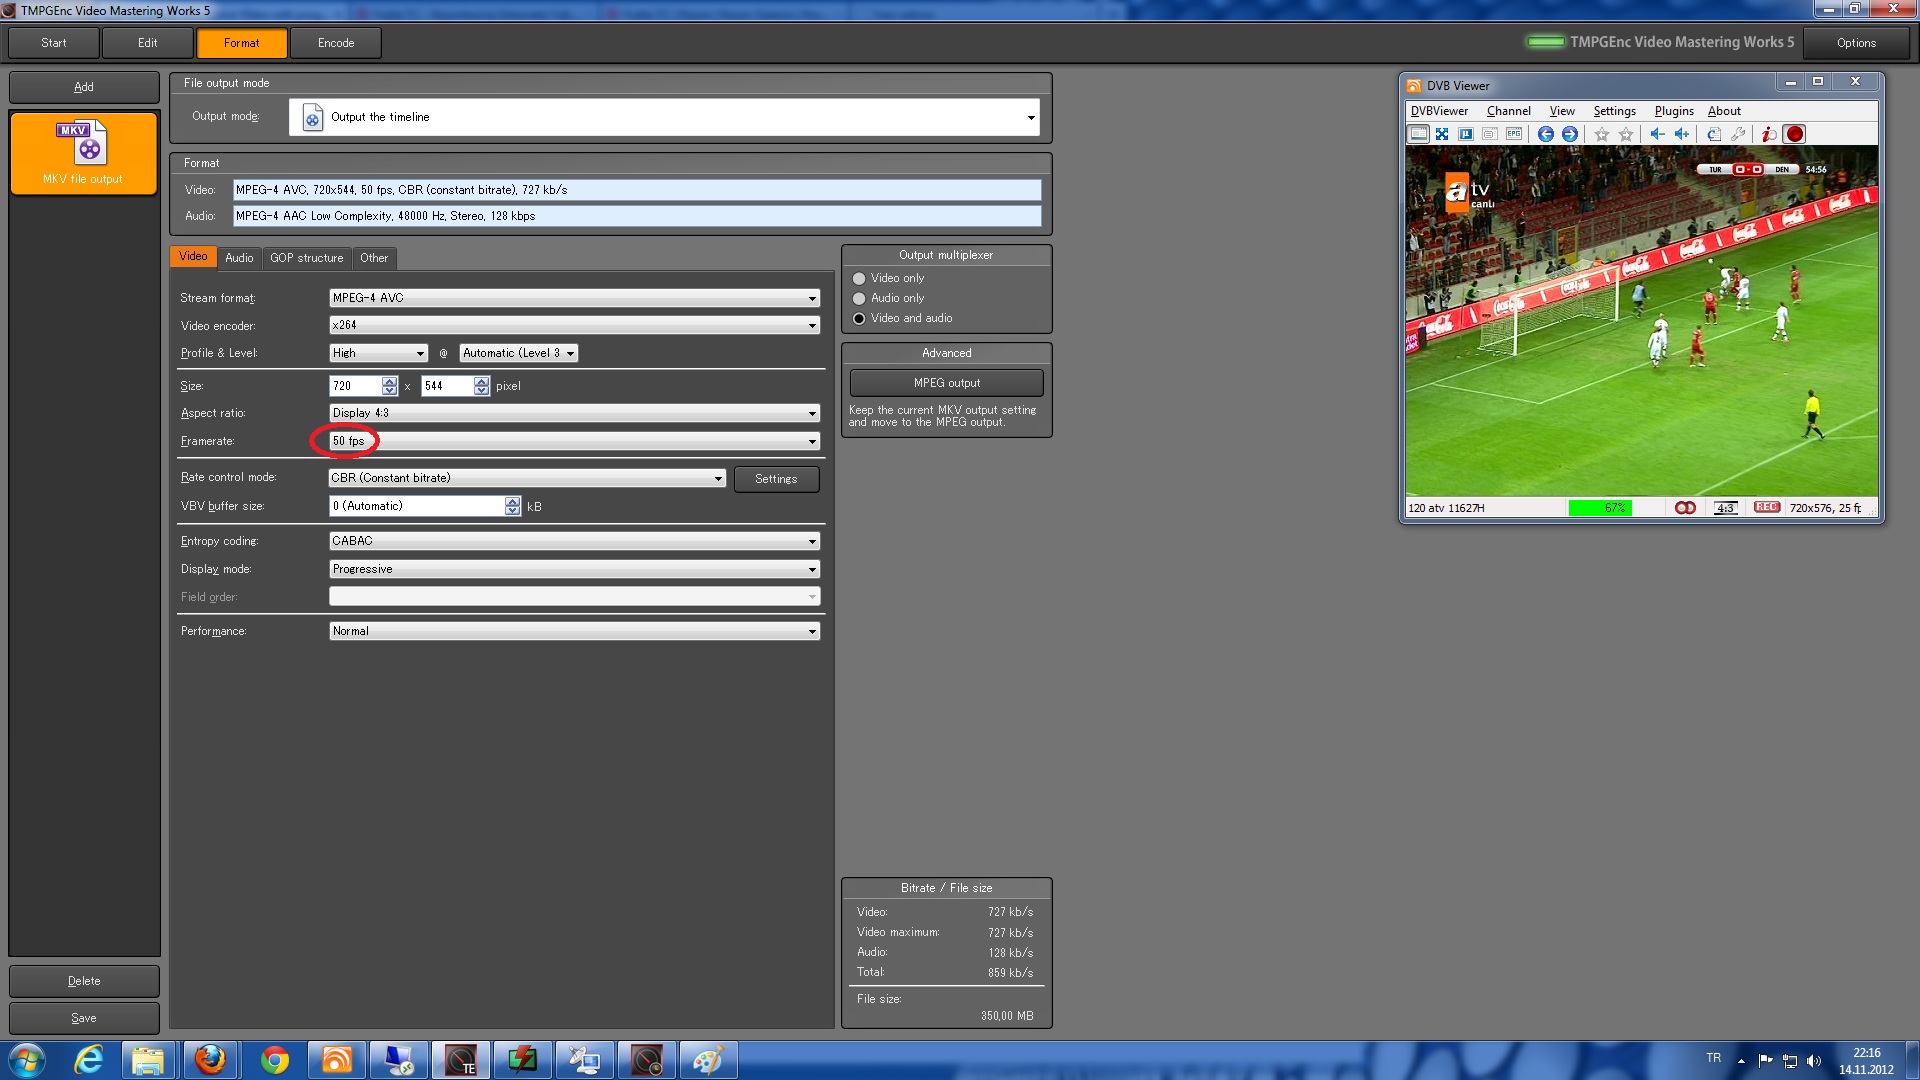Open Firefox from the taskbar

pos(210,1060)
